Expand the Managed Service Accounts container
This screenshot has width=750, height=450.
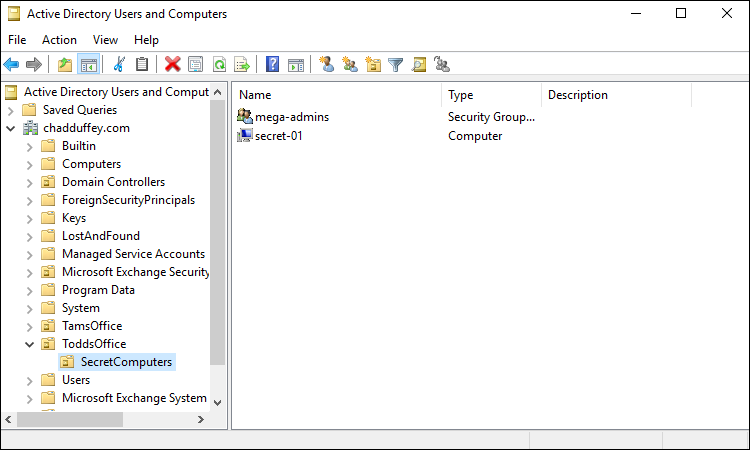point(30,254)
